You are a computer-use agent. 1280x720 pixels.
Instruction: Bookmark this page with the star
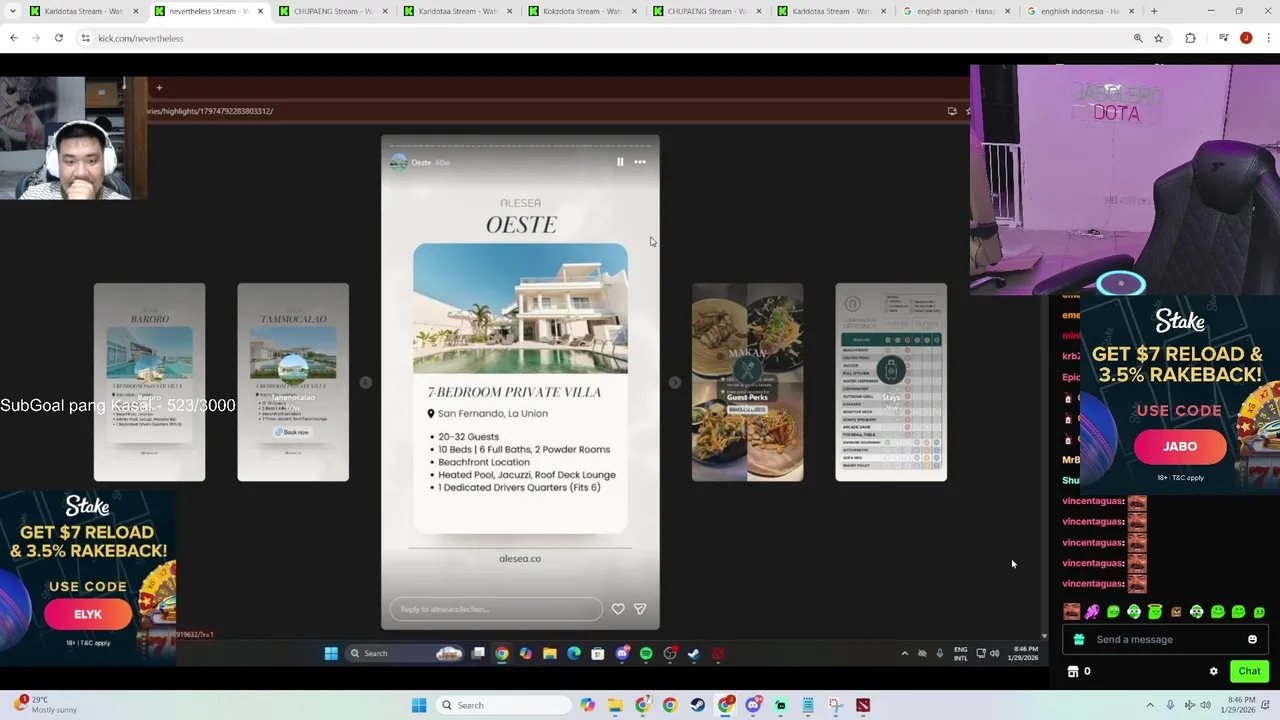[x=1158, y=38]
